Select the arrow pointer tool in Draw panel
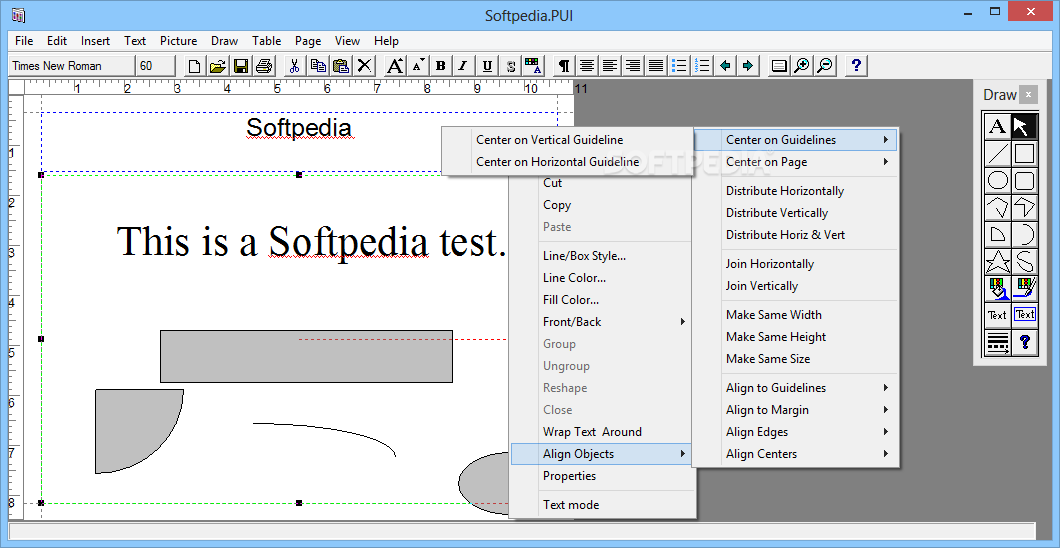 pyautogui.click(x=1025, y=126)
